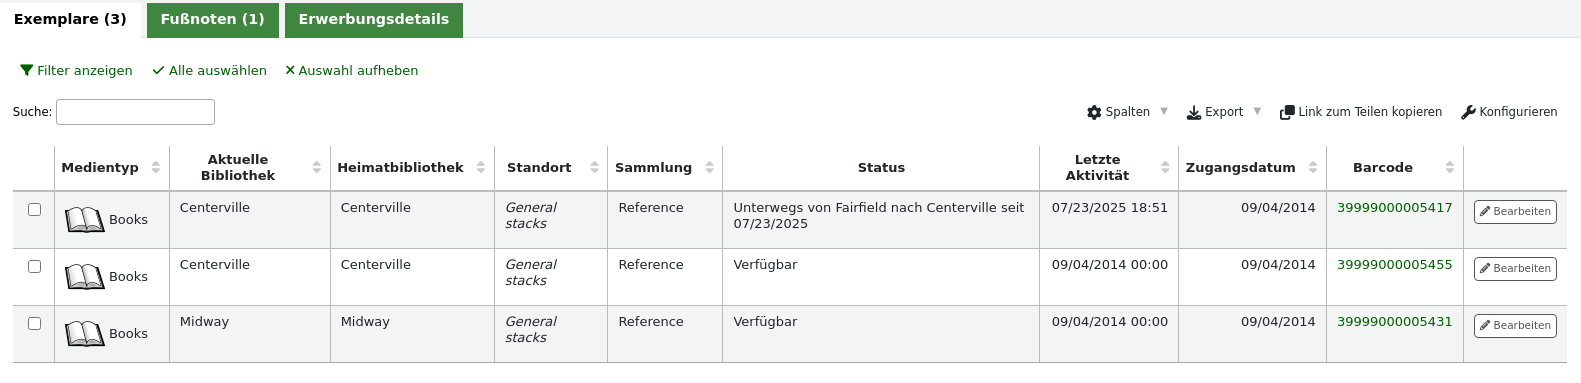1581x383 pixels.
Task: Click the funnel icon for Filter anzeigen
Action: click(27, 71)
